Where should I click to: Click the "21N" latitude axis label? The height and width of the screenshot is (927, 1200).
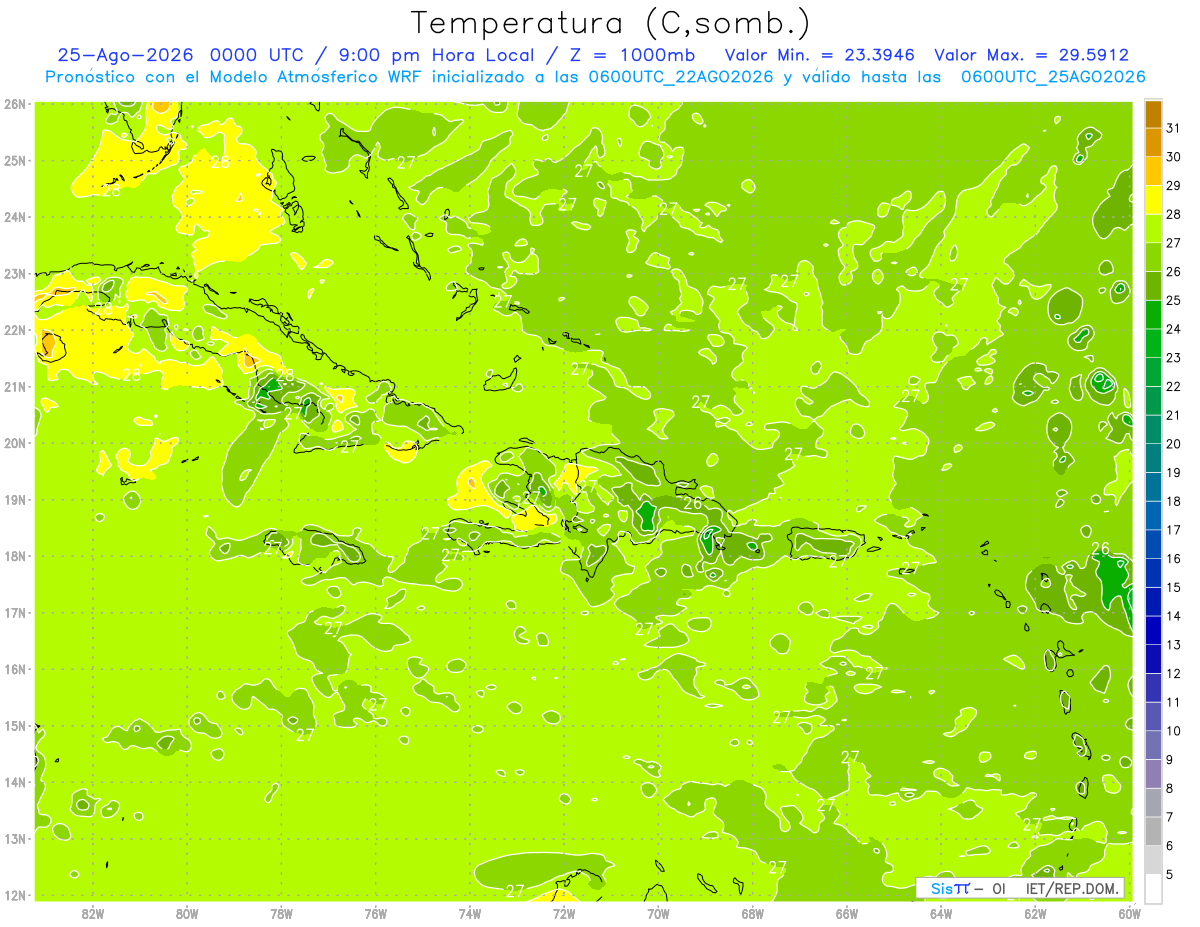tap(14, 386)
